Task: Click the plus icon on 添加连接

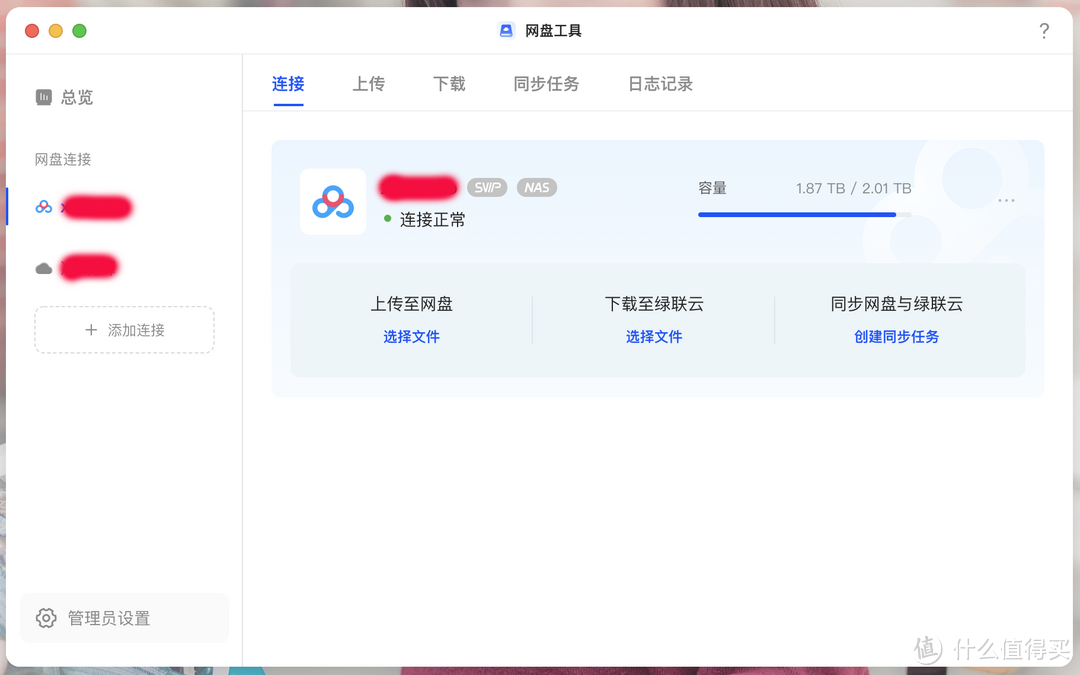Action: [x=90, y=329]
